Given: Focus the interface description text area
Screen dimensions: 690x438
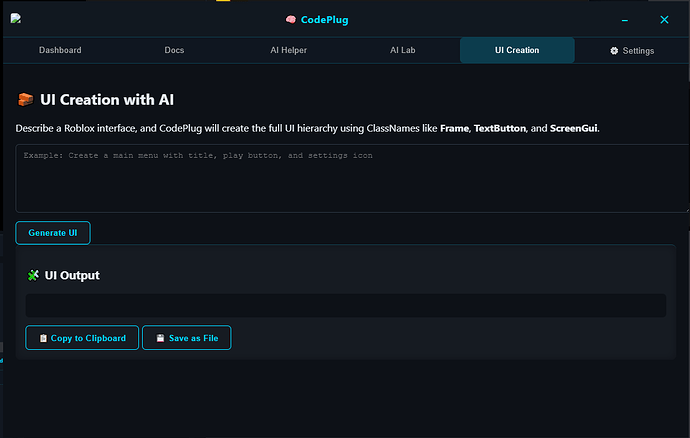Looking at the screenshot, I should click(x=350, y=178).
